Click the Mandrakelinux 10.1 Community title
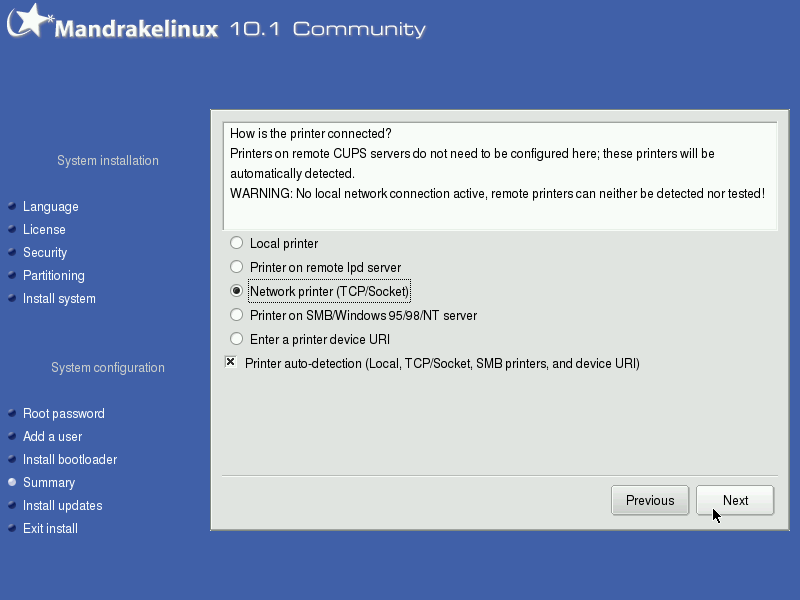800x600 pixels. pyautogui.click(x=240, y=29)
